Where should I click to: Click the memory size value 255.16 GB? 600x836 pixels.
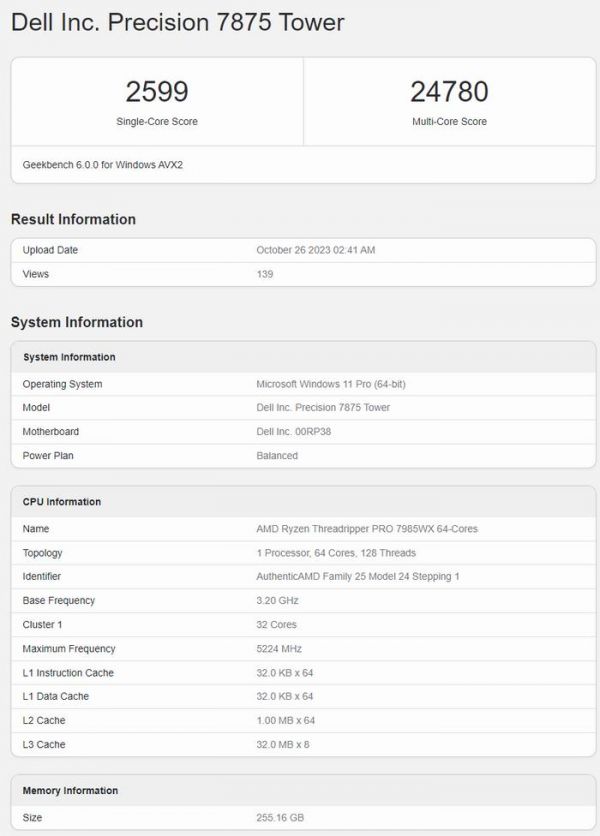280,818
